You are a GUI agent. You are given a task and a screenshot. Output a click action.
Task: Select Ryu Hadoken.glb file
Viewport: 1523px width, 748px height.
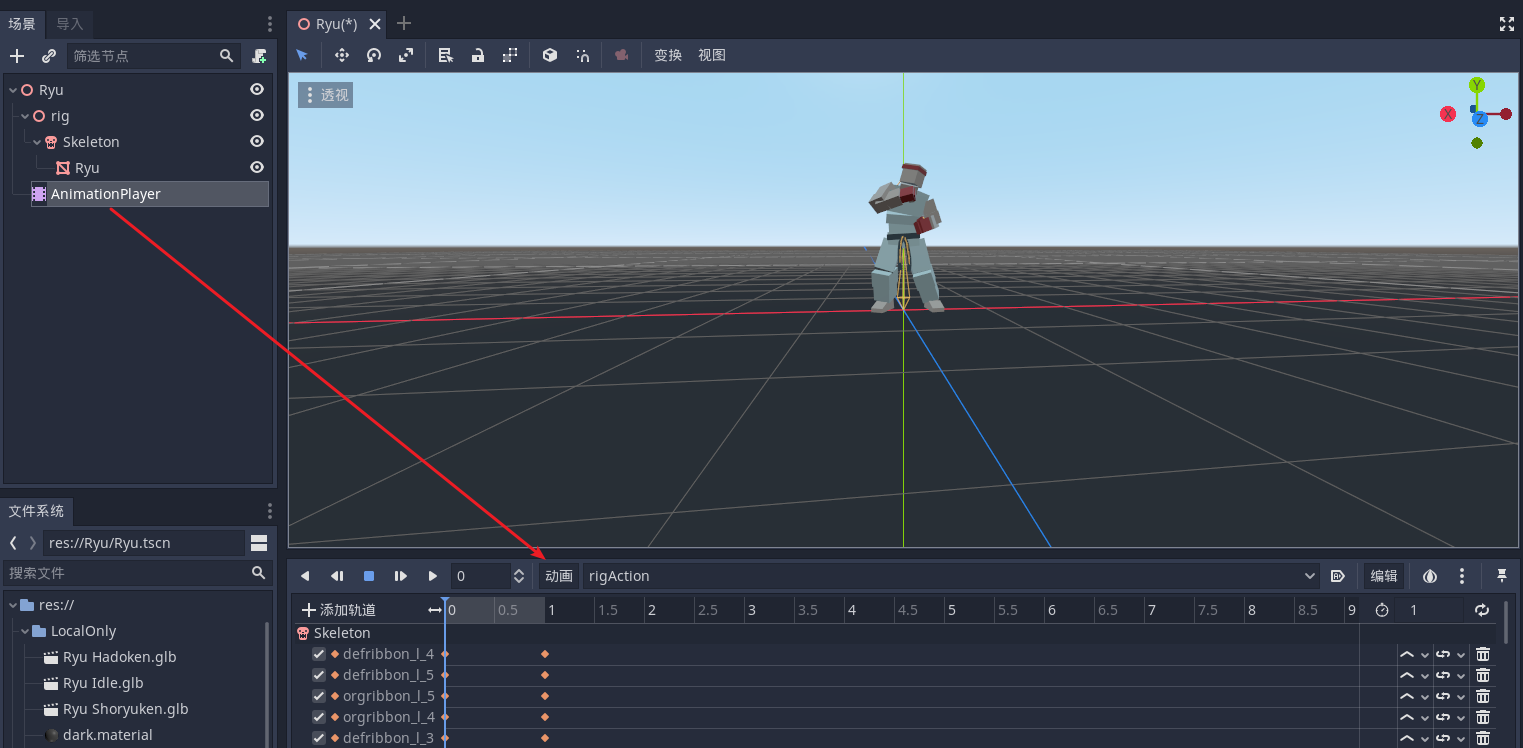tap(119, 657)
